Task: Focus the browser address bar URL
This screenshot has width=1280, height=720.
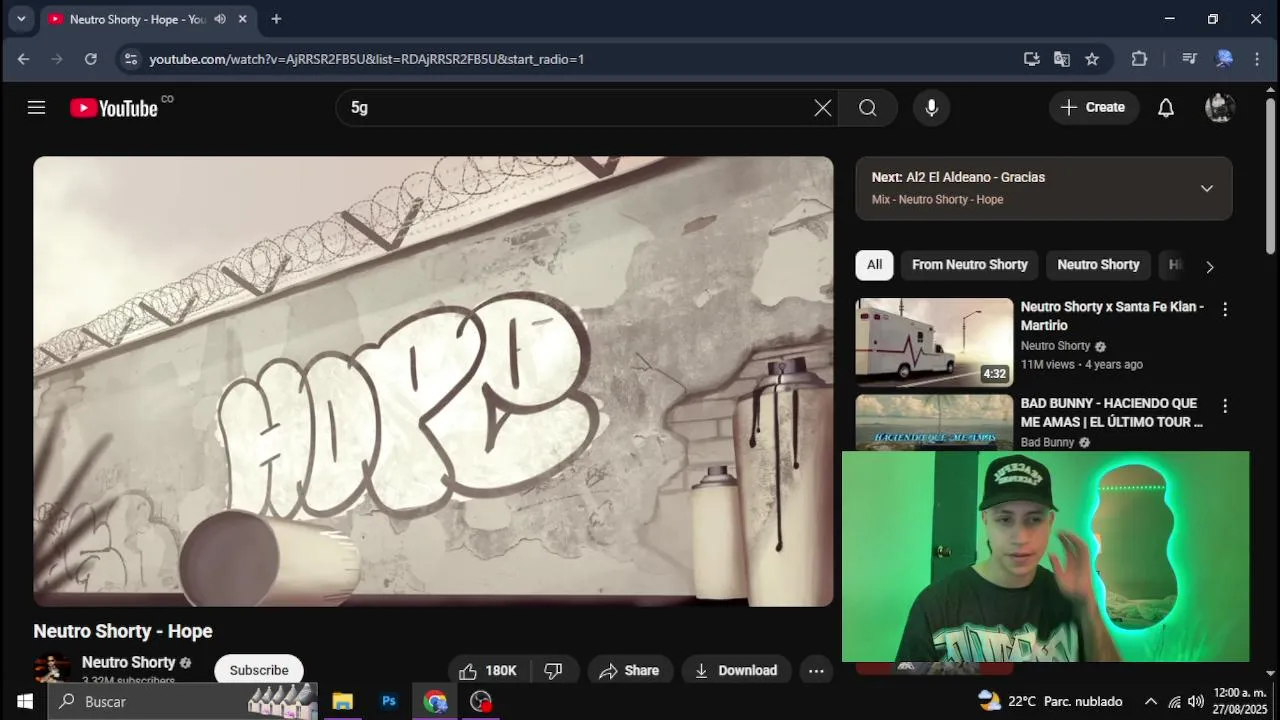Action: point(366,59)
